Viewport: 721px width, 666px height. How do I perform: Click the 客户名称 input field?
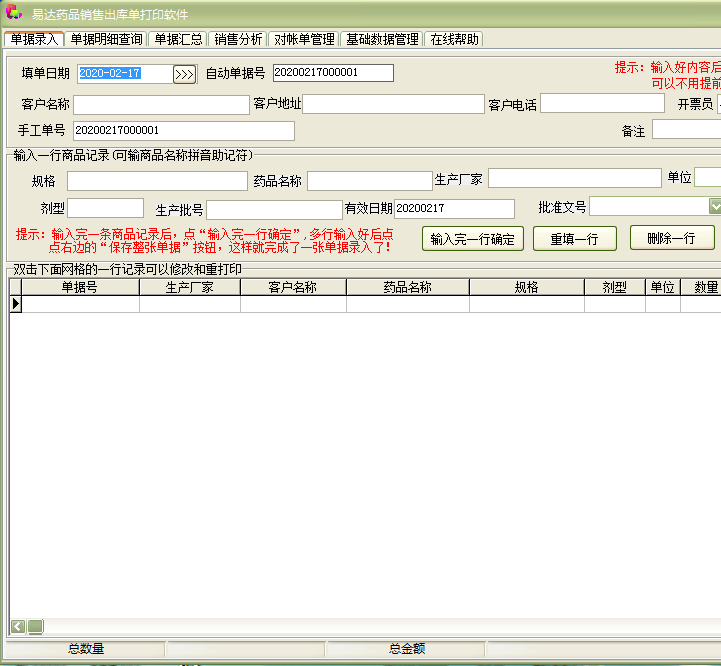[x=161, y=105]
